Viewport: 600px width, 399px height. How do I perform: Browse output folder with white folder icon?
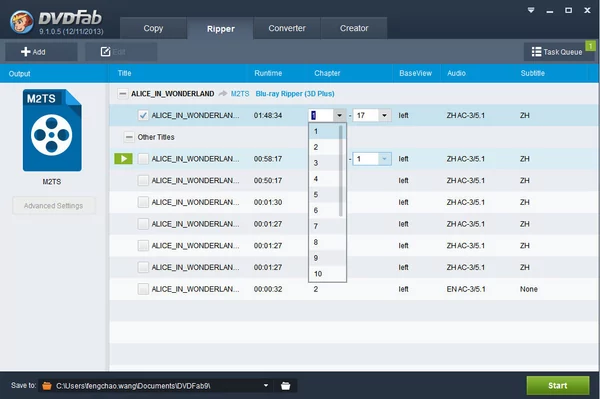pyautogui.click(x=285, y=386)
